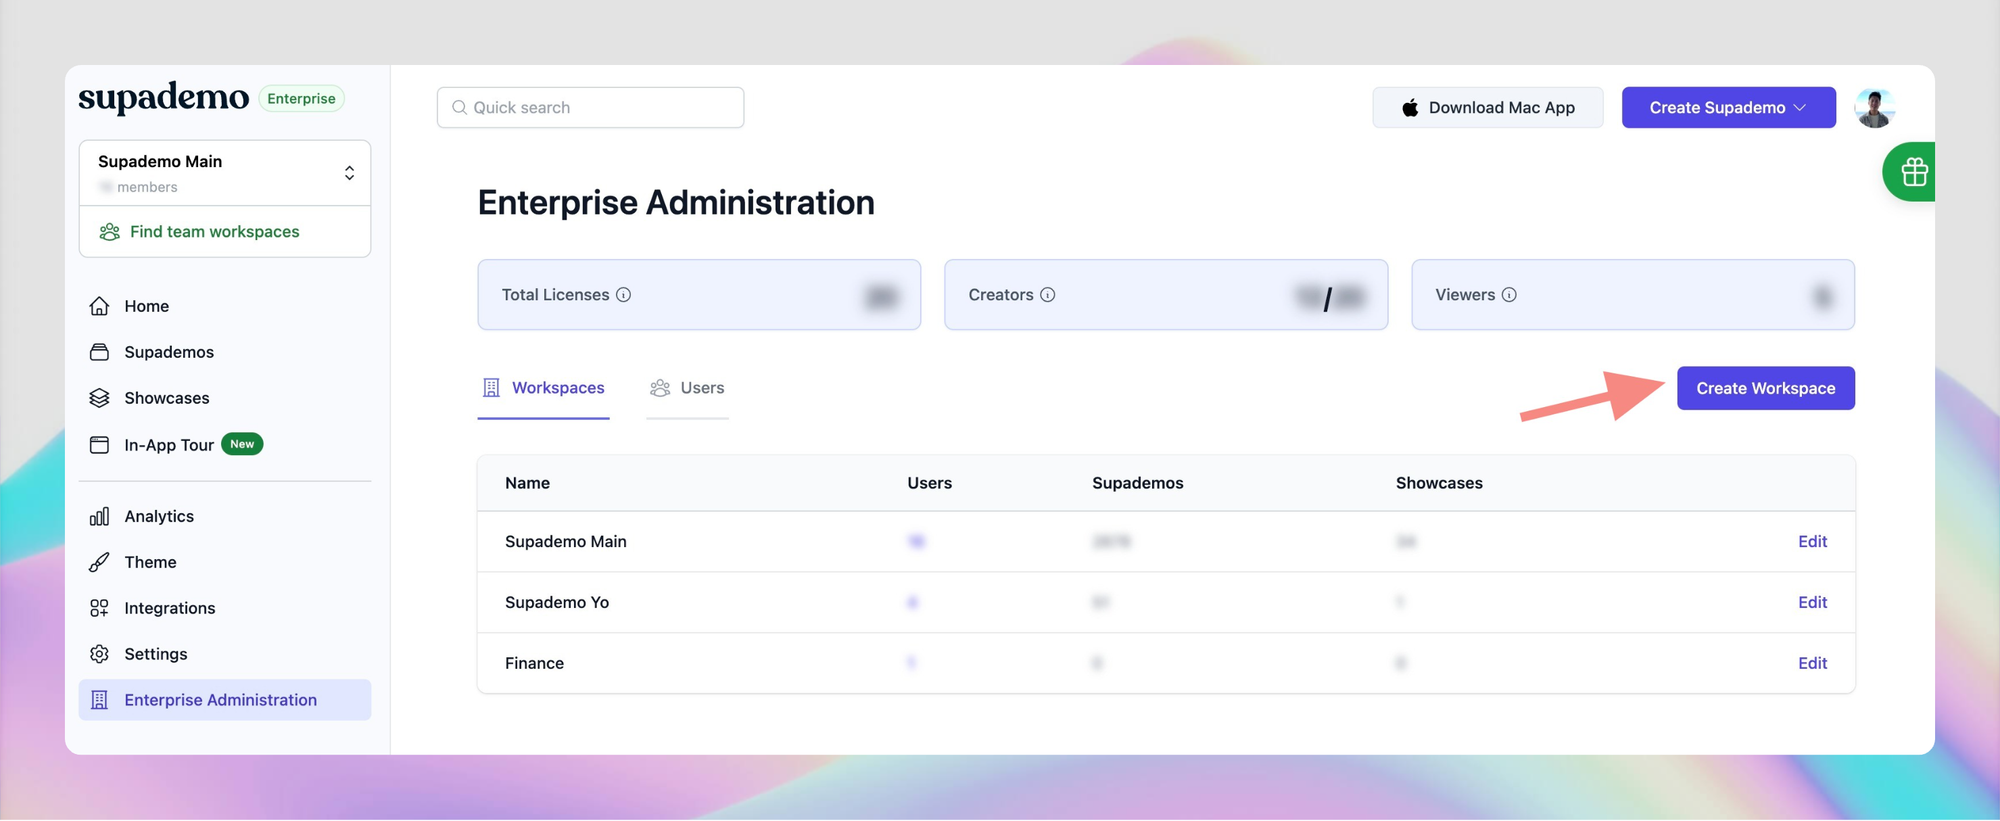Viewport: 2000px width, 821px height.
Task: Open Settings from sidebar
Action: (x=156, y=654)
